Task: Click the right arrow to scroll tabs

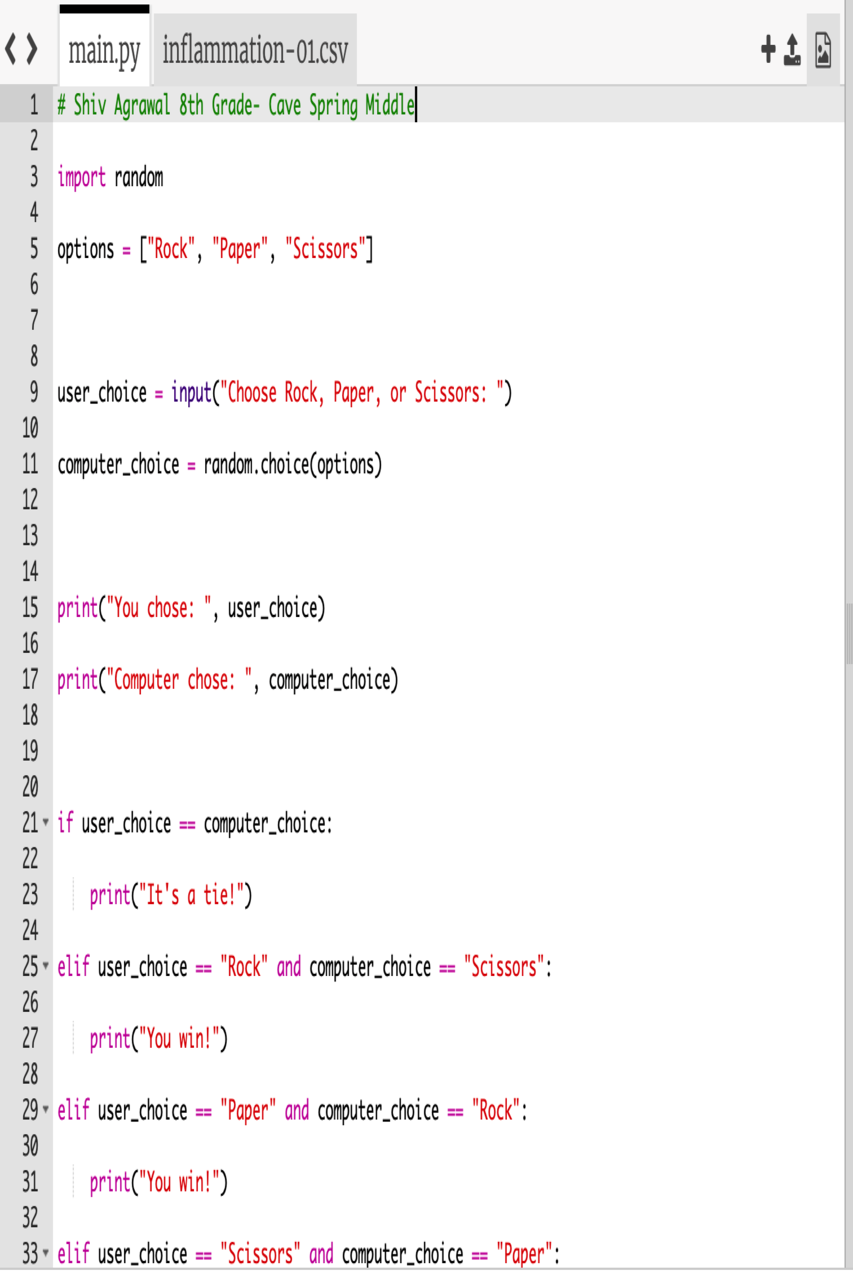Action: tap(32, 49)
